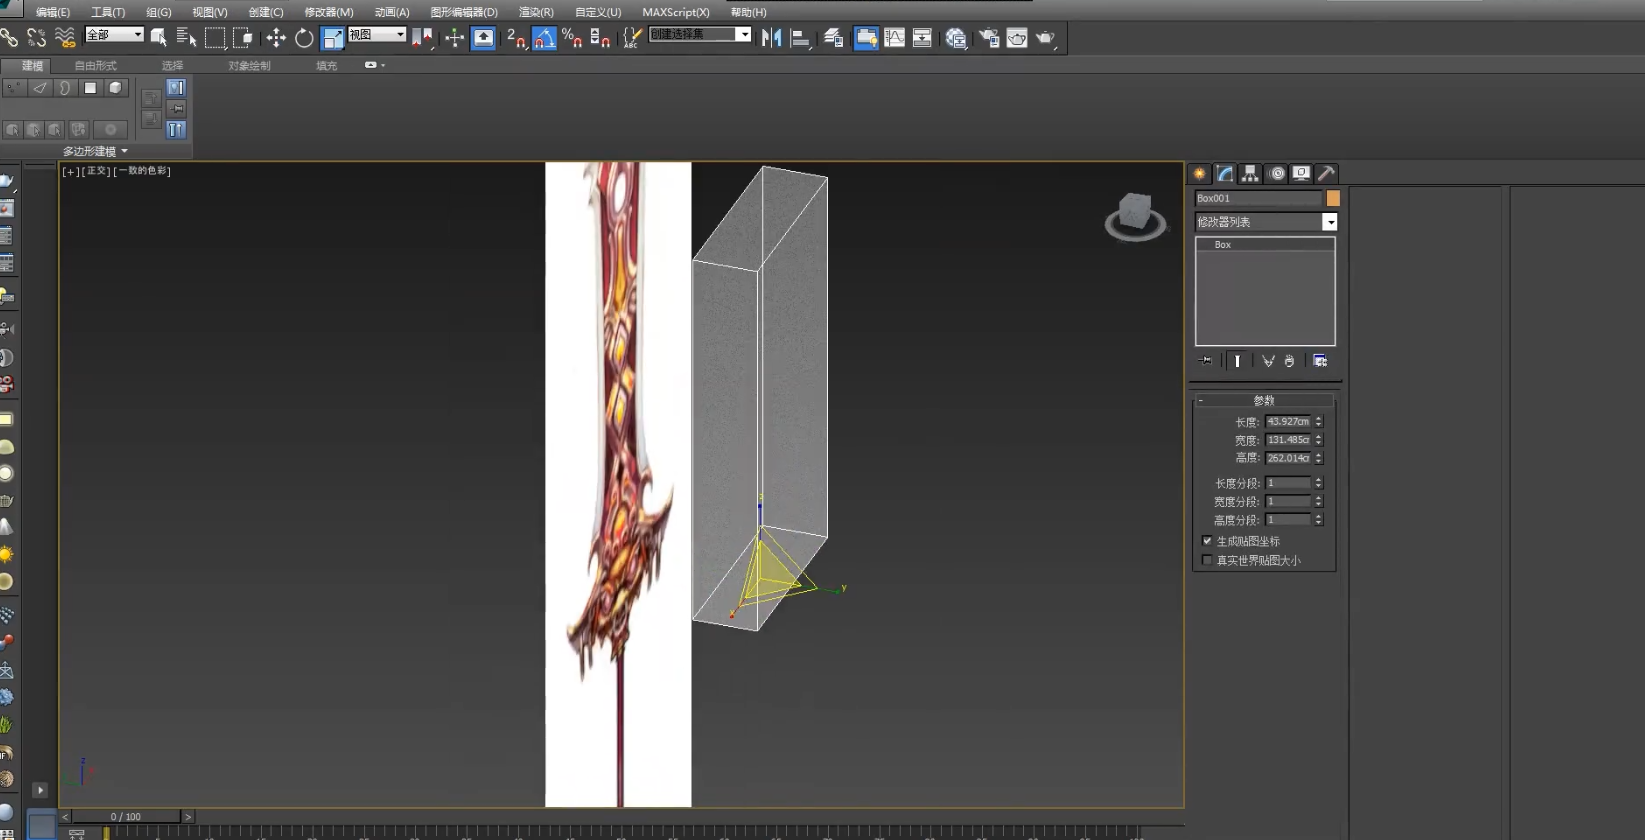Switch to the Create command panel
Image resolution: width=1645 pixels, height=840 pixels.
1199,173
